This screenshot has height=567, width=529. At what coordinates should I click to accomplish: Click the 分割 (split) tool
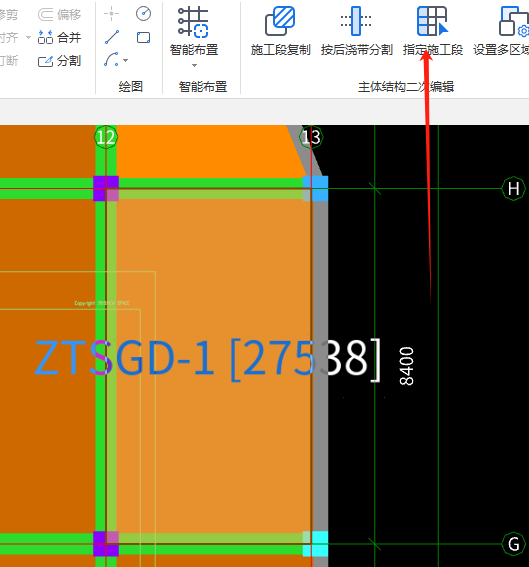pos(60,61)
